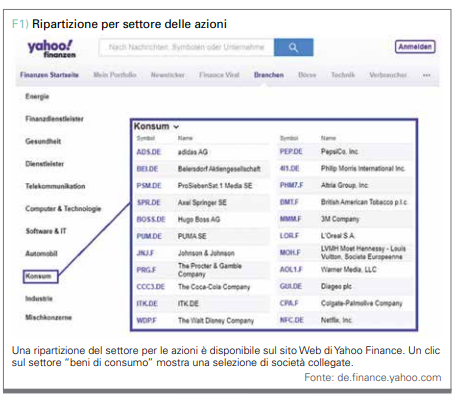Select the Automobil sector

click(x=41, y=254)
